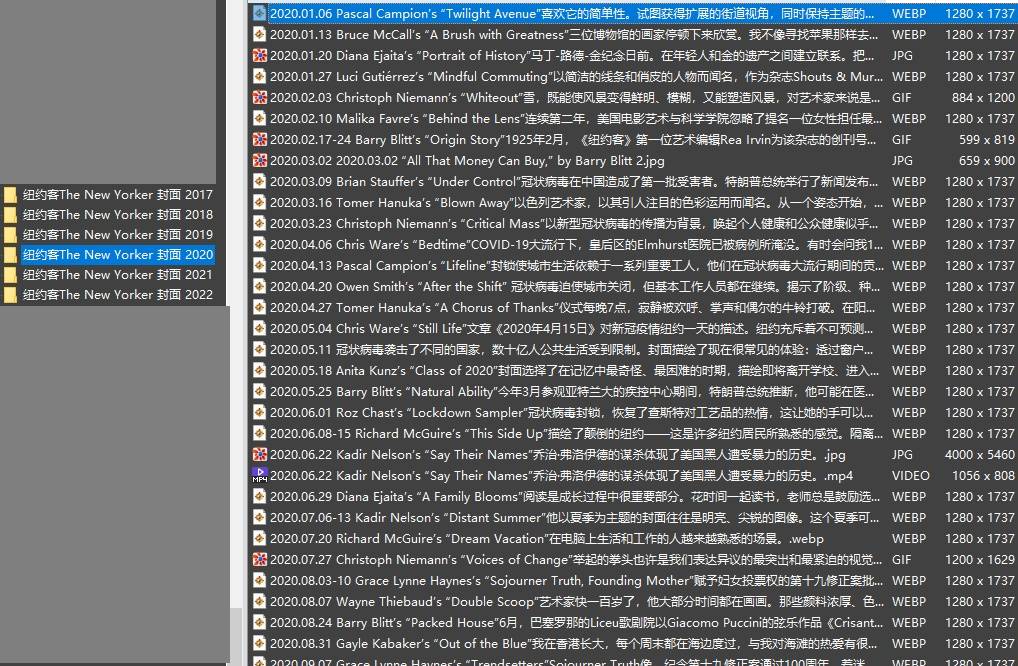Click the MP4 video icon of Say Their Names
The image size is (1018, 666).
(x=259, y=476)
